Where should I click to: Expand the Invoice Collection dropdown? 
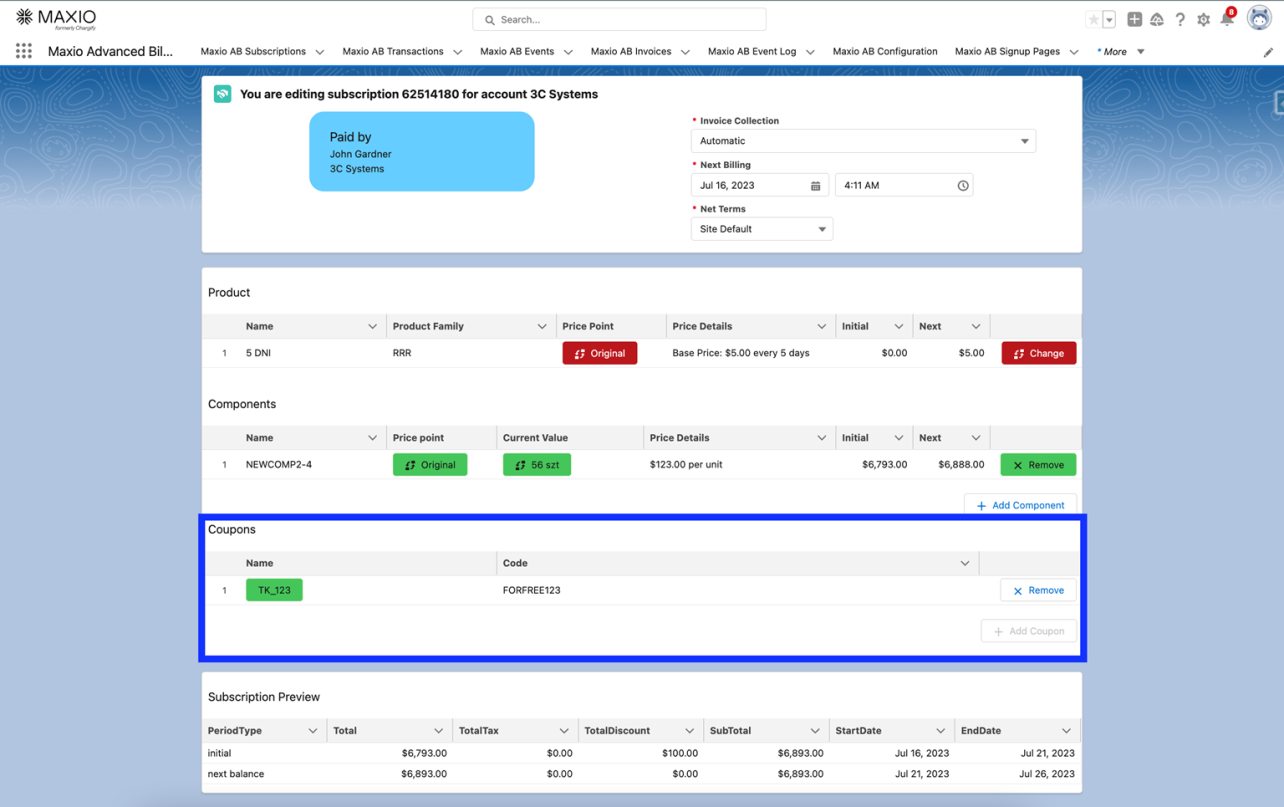coord(863,141)
